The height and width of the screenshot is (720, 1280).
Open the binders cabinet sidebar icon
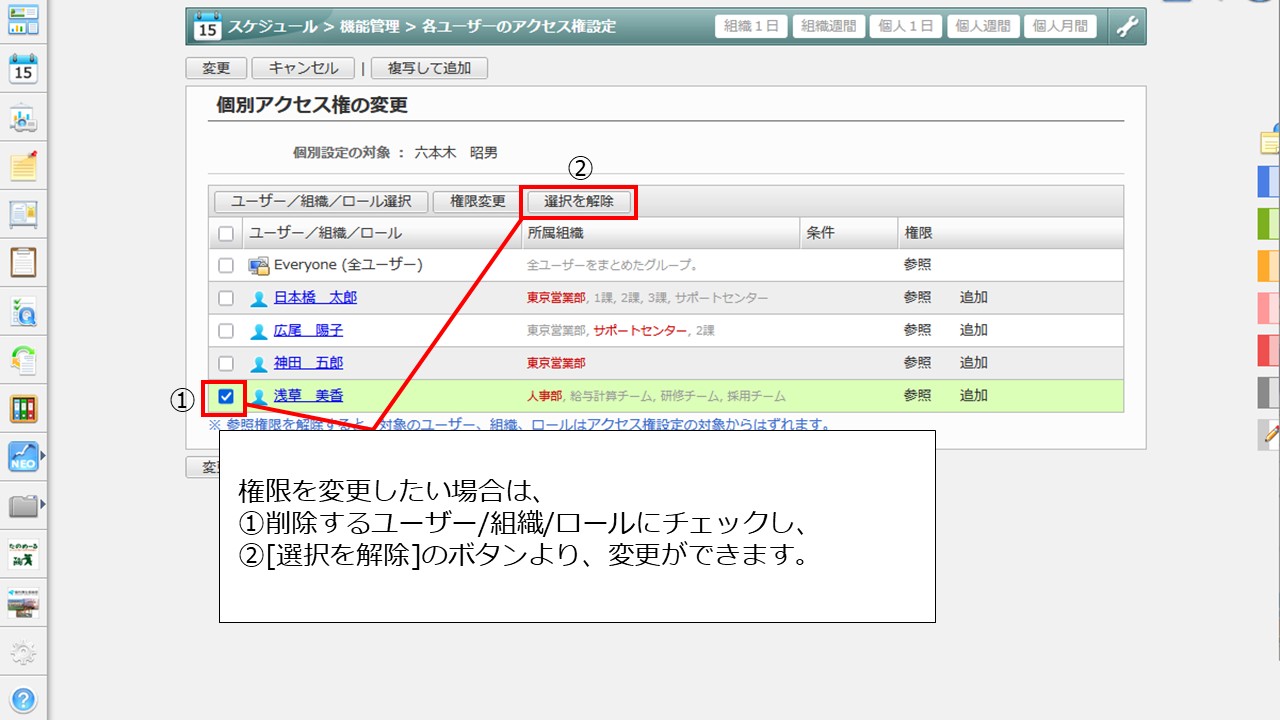coord(23,408)
